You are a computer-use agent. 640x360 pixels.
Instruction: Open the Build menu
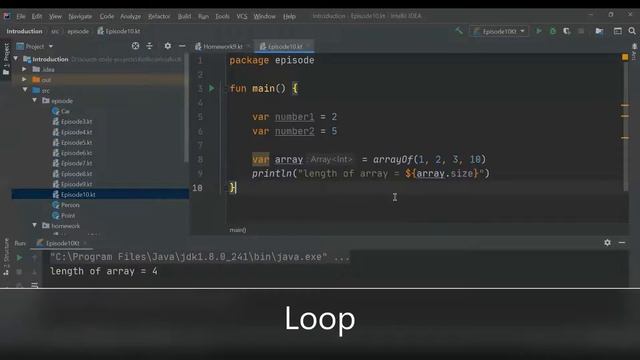[184, 16]
